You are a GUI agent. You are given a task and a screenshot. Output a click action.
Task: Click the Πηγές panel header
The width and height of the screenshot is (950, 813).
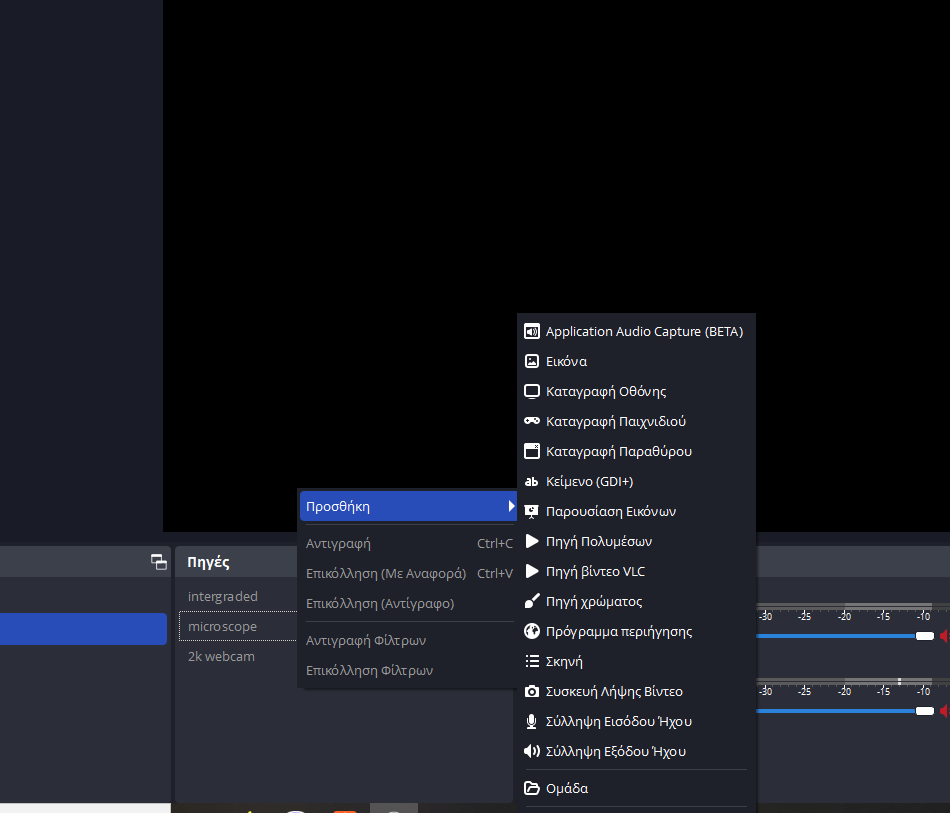coord(208,562)
